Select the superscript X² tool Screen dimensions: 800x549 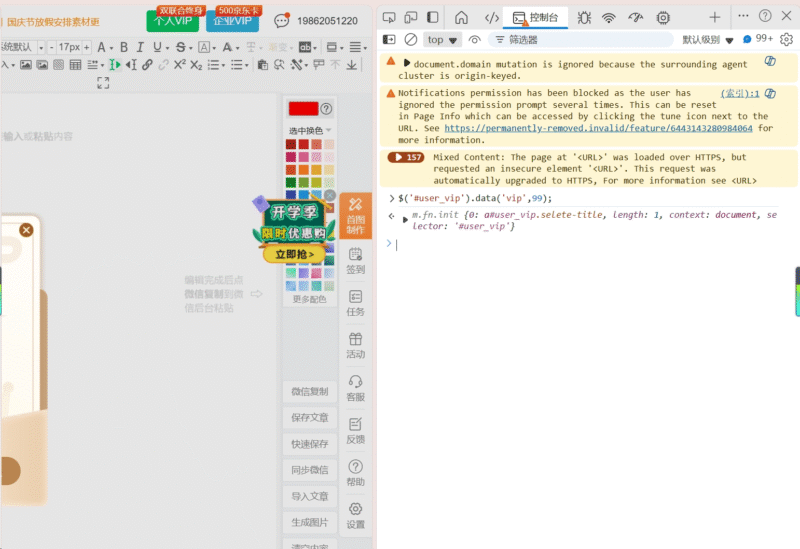coord(179,65)
